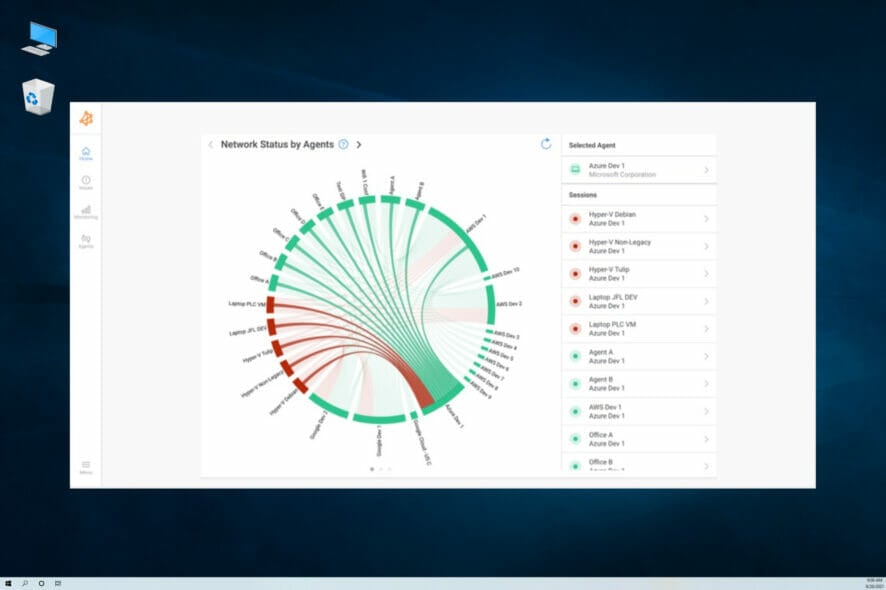Expand AWS Dev 1 session row chevron
886x590 pixels.
pyautogui.click(x=706, y=411)
